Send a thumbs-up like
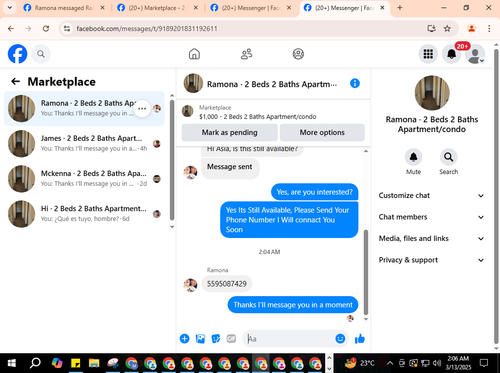 coord(360,339)
